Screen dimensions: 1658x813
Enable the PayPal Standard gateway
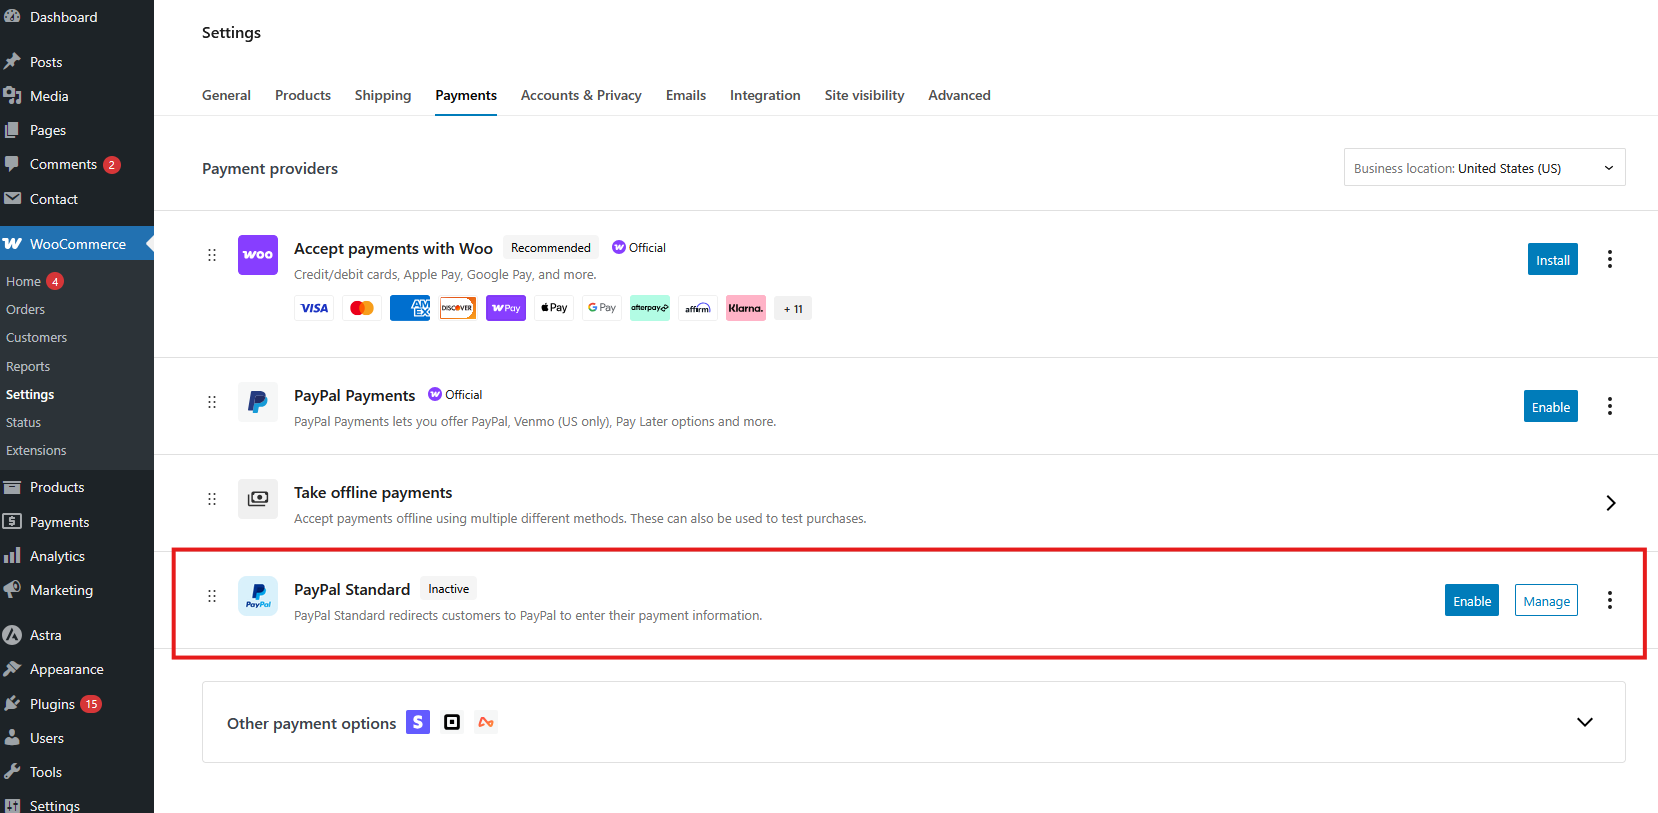[1471, 600]
